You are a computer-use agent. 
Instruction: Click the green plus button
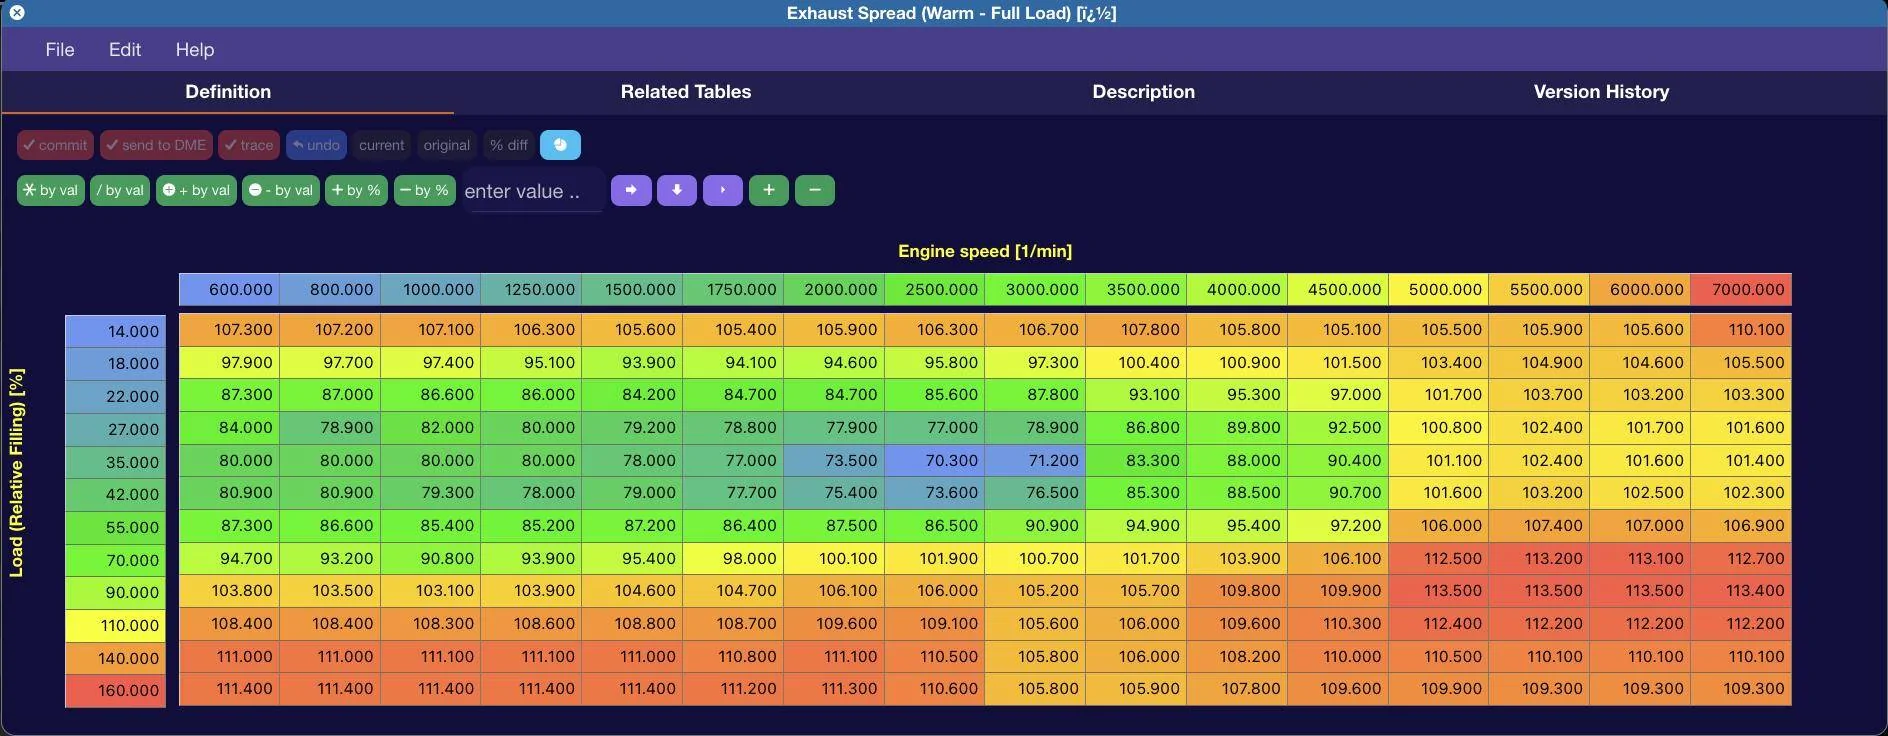(x=769, y=190)
